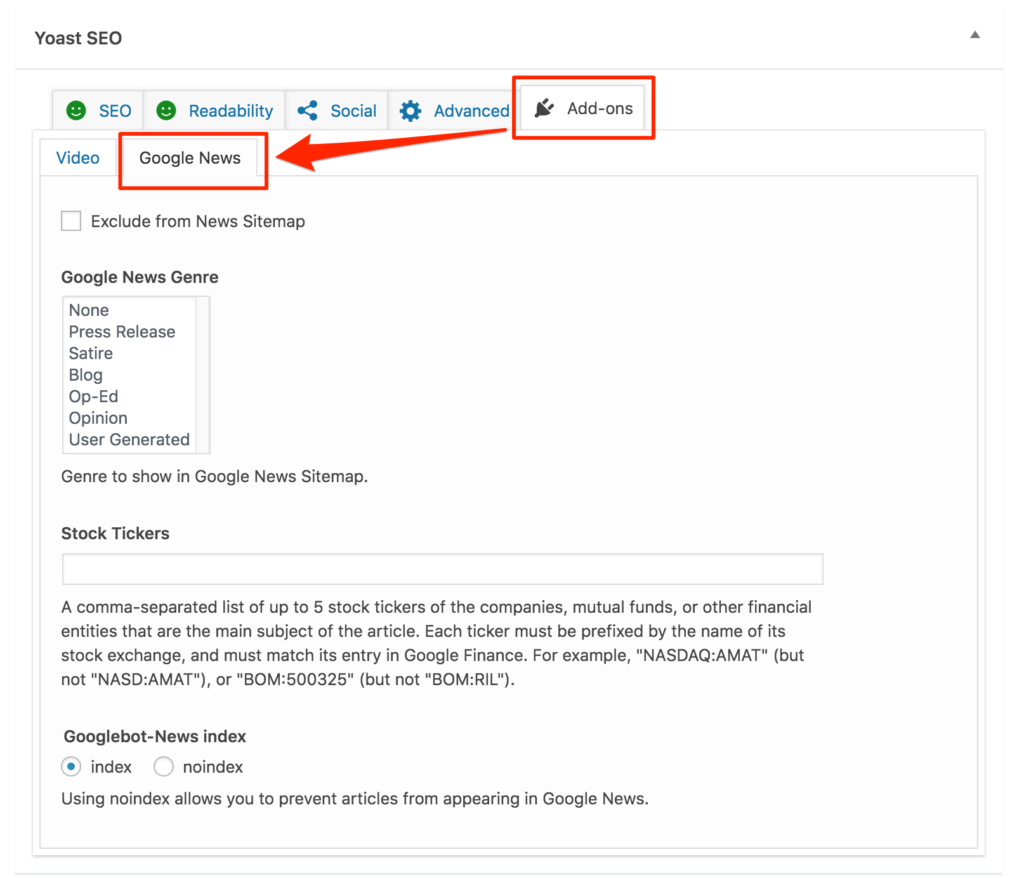Click the green smiley icon on SEO tab
Screen dimensions: 1024x878
(76, 110)
